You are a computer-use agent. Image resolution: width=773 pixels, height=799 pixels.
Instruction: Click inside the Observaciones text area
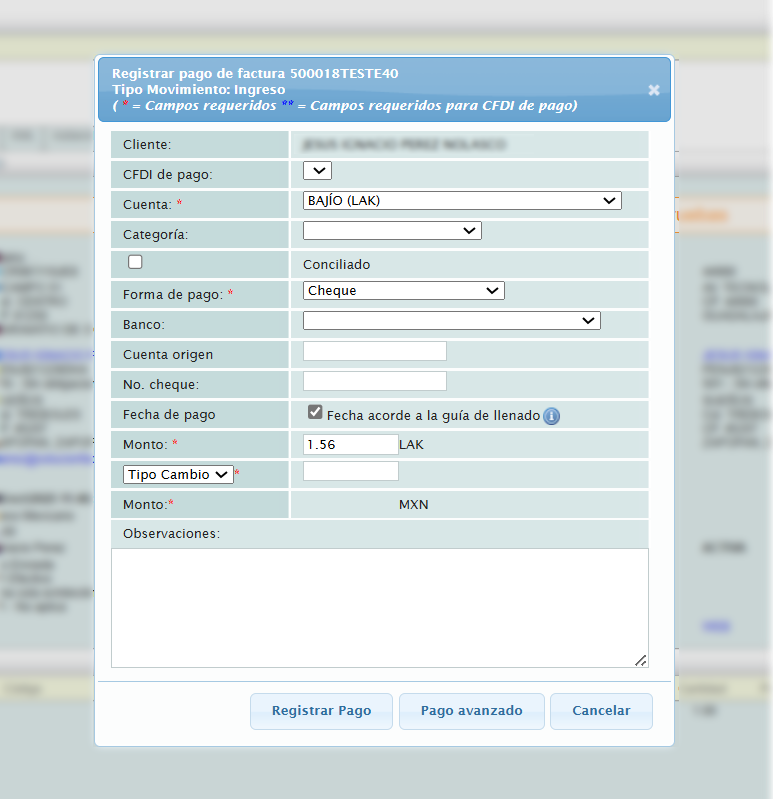[x=379, y=607]
